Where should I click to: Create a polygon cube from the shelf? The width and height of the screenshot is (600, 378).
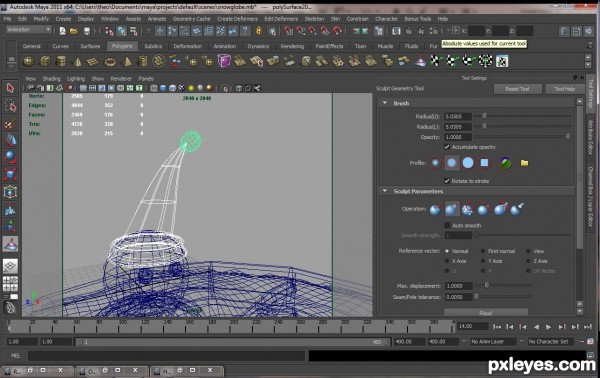point(45,61)
